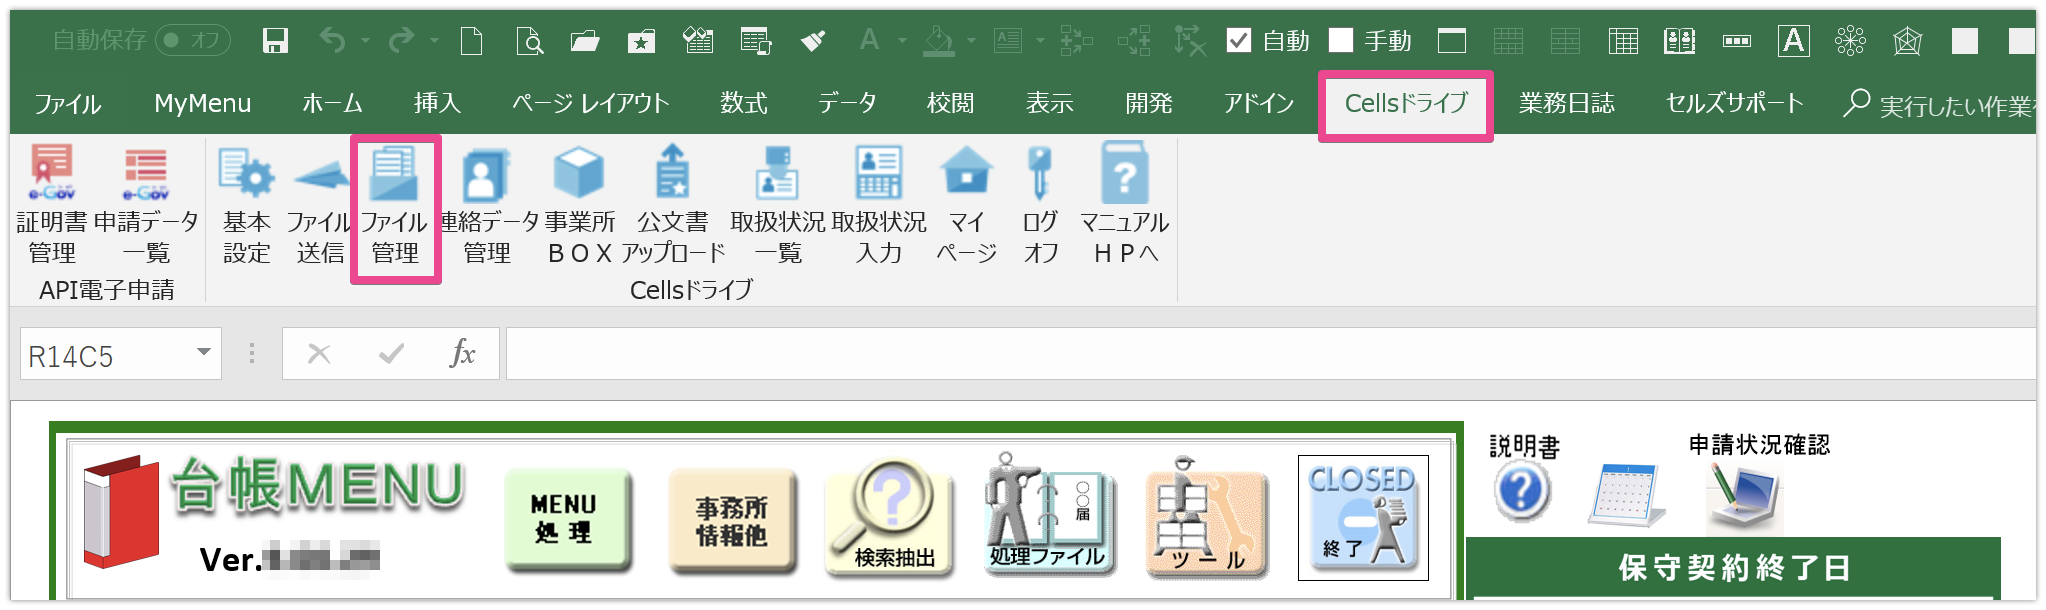Screen dimensions: 2046x610
Task: Click the 事務所情報他 button
Action: click(731, 519)
